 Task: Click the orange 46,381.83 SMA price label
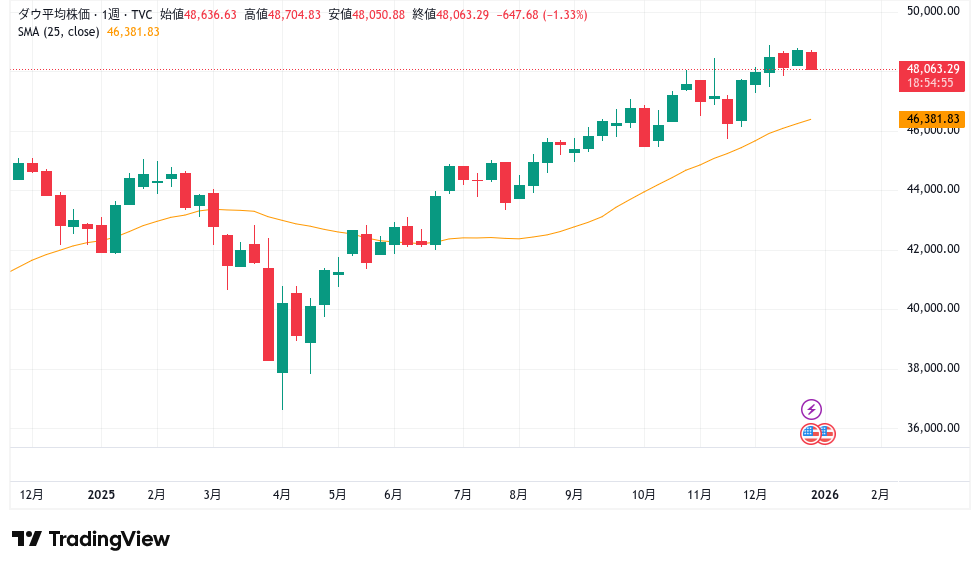point(932,119)
